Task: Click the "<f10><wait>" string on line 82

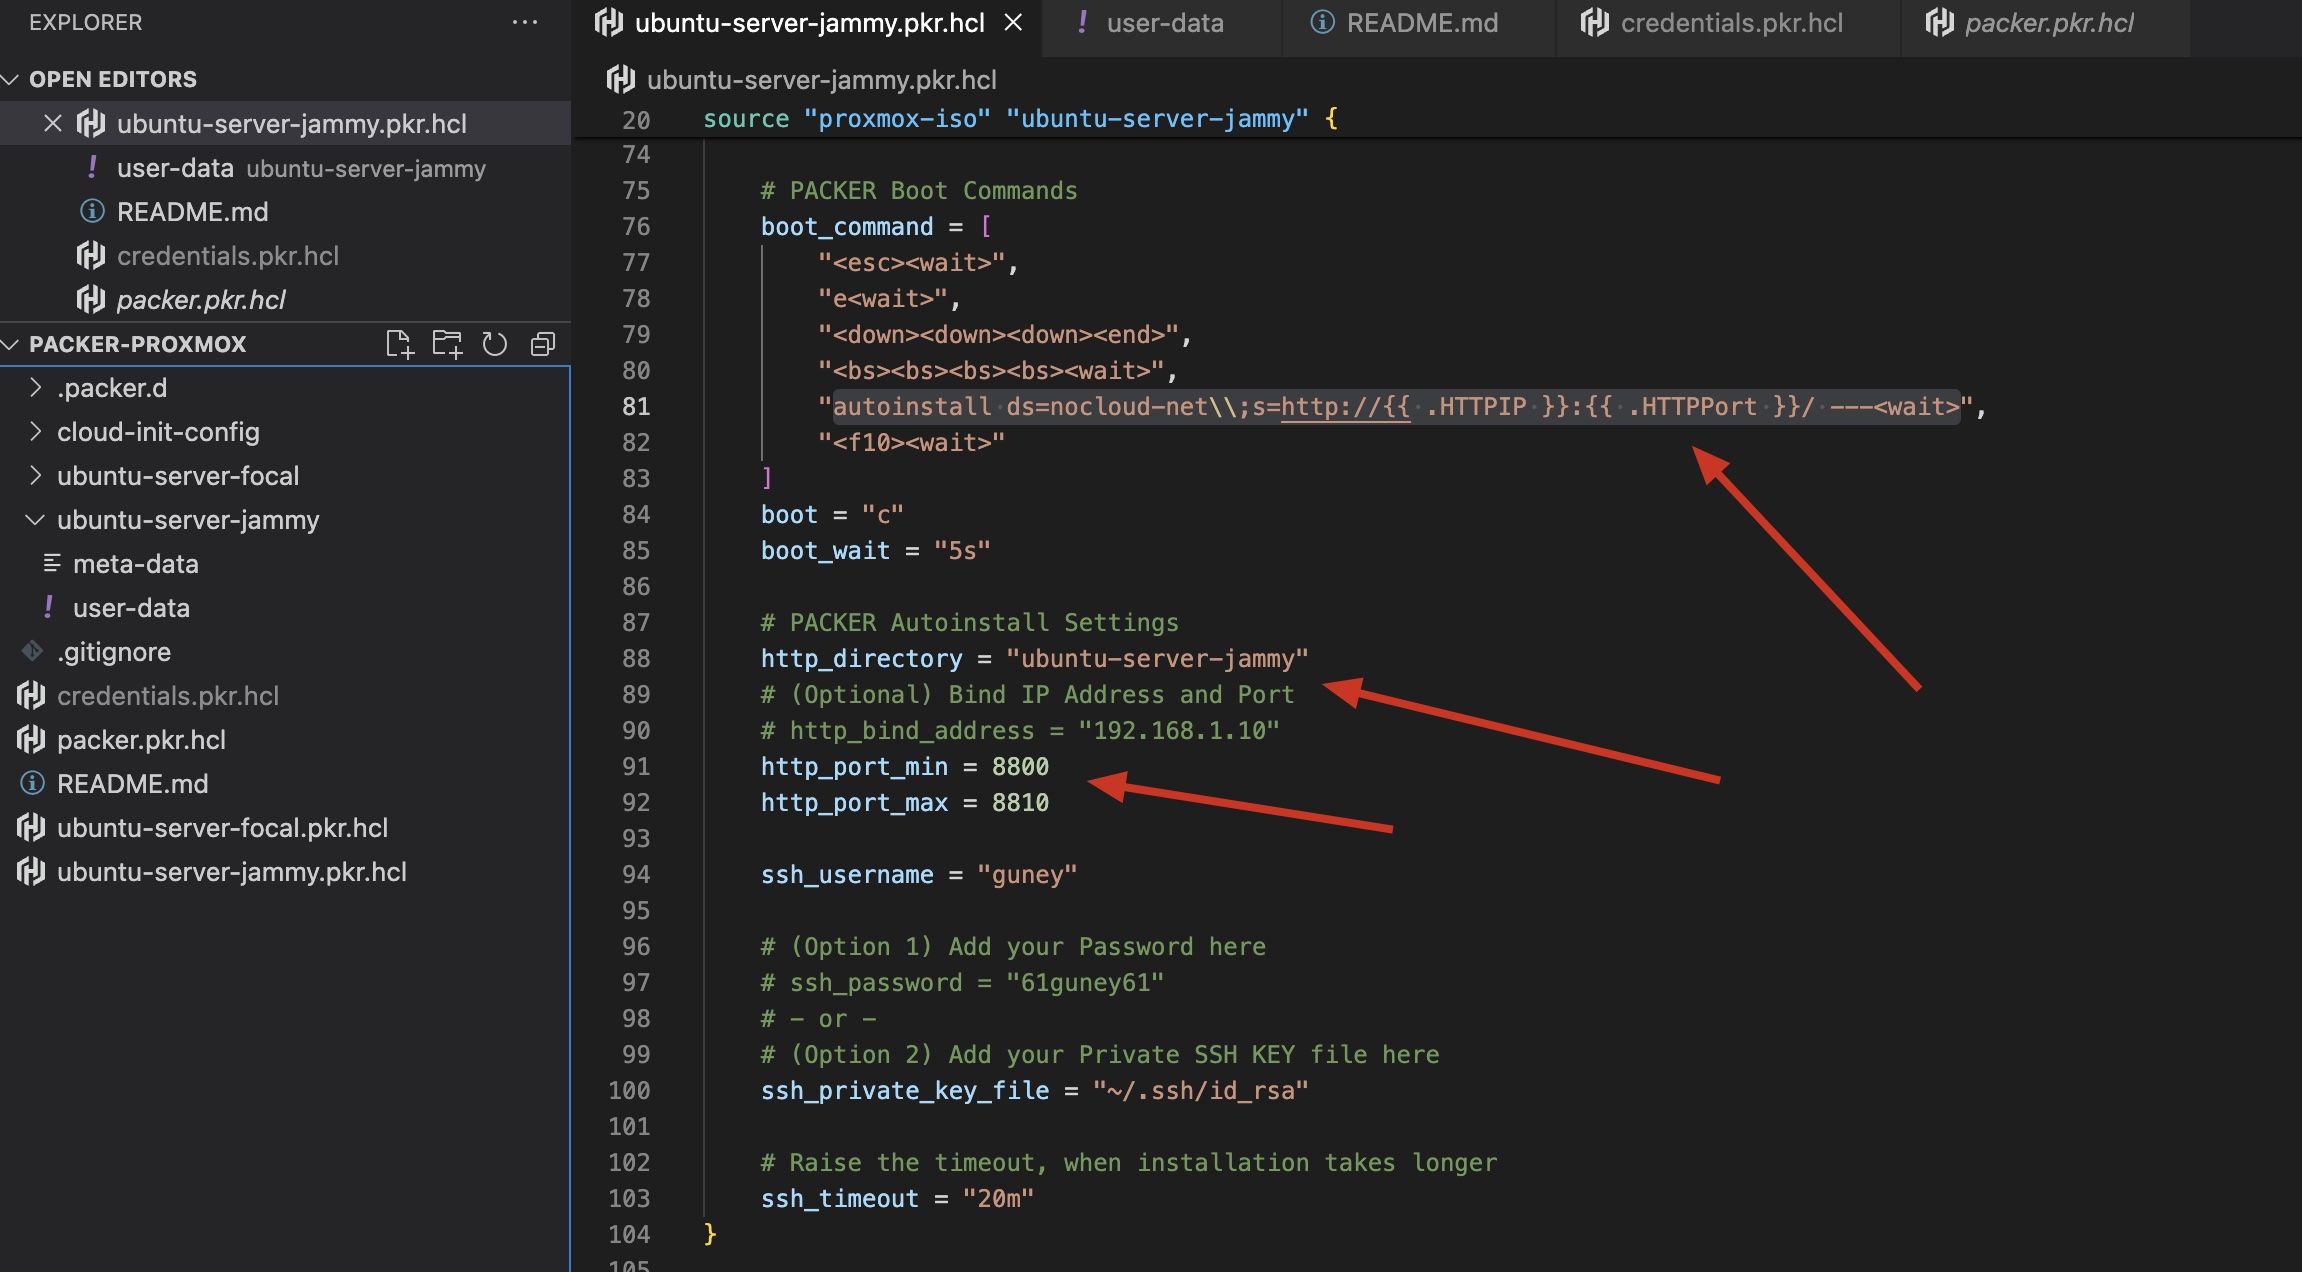Action: 911,442
